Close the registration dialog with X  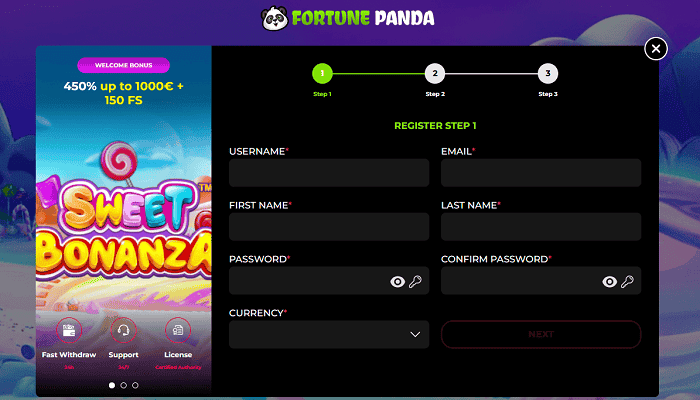click(655, 48)
